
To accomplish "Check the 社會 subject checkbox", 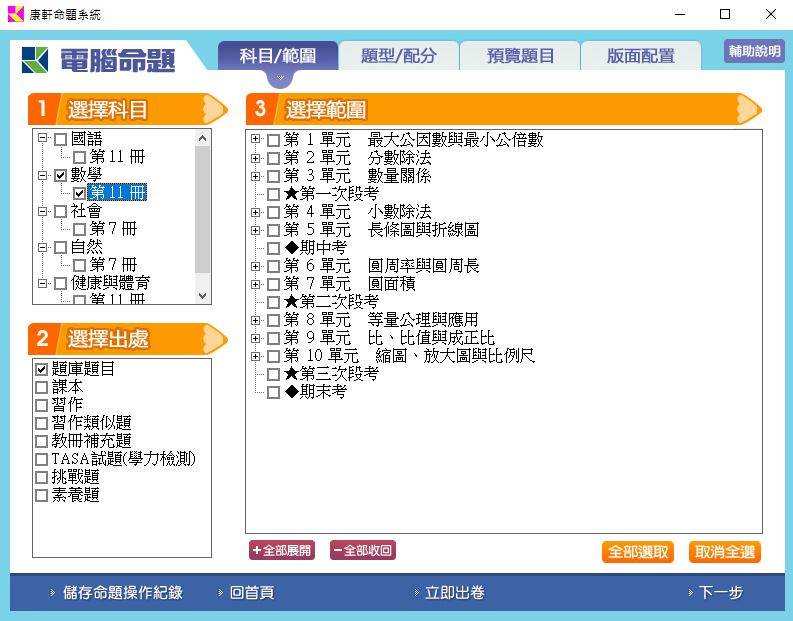I will tap(60, 211).
